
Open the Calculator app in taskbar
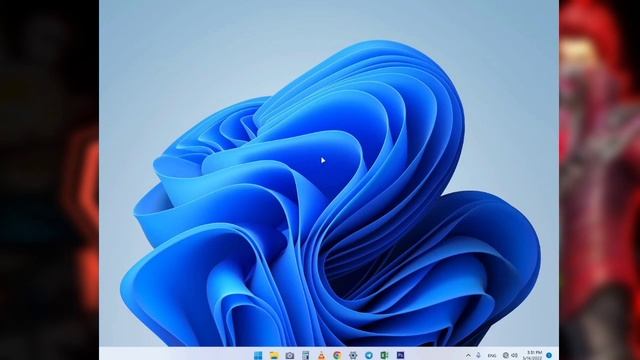(x=306, y=356)
